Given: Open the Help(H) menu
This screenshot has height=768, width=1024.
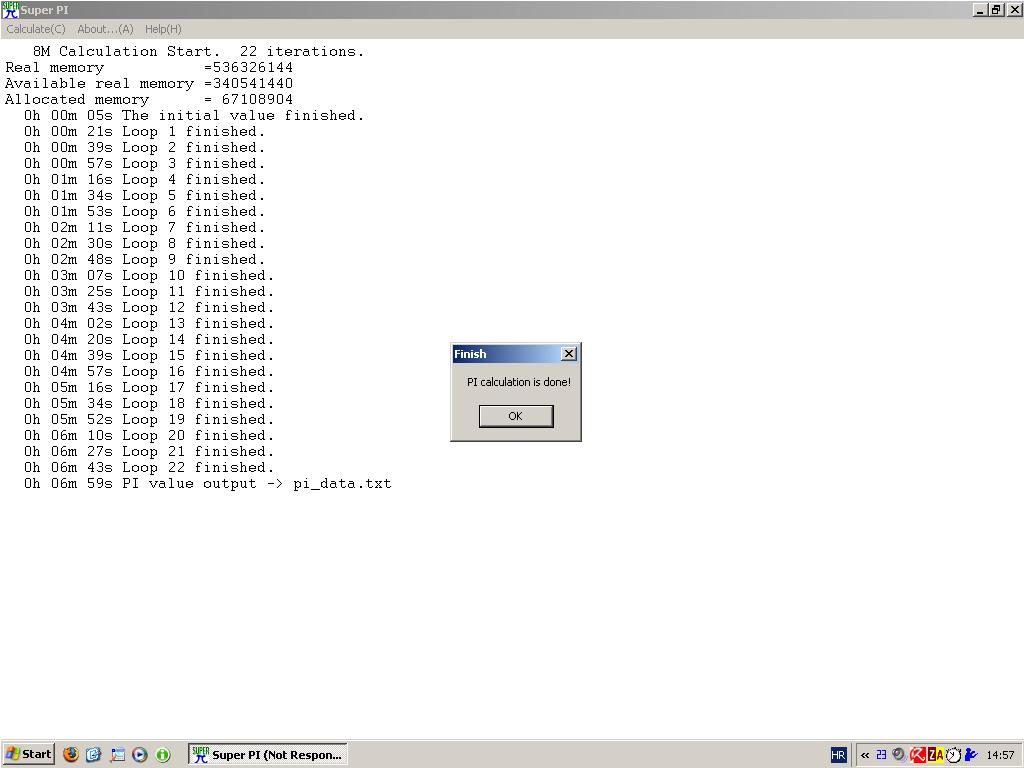Looking at the screenshot, I should [x=163, y=29].
